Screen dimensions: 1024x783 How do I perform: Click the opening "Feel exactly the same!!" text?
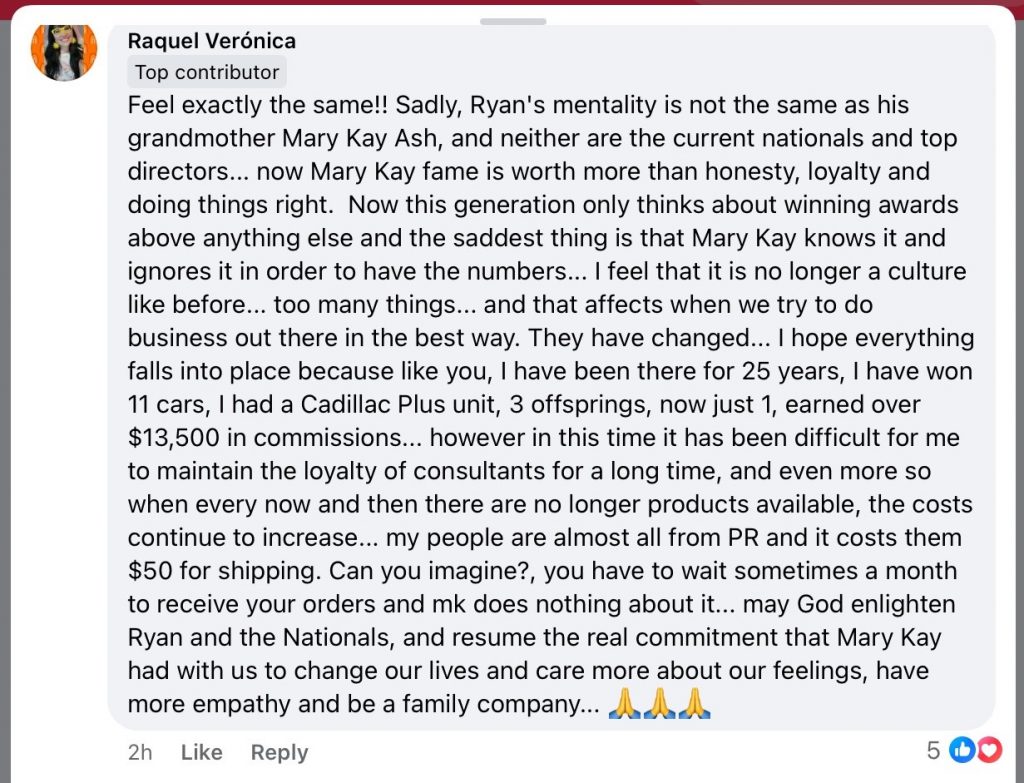pos(258,105)
